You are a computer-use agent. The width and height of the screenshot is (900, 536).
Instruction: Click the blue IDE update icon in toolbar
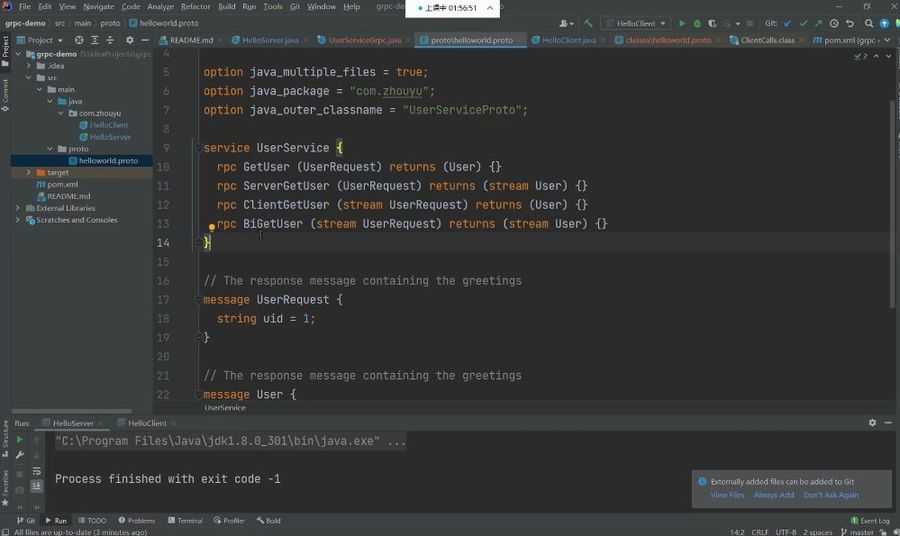[x=885, y=24]
